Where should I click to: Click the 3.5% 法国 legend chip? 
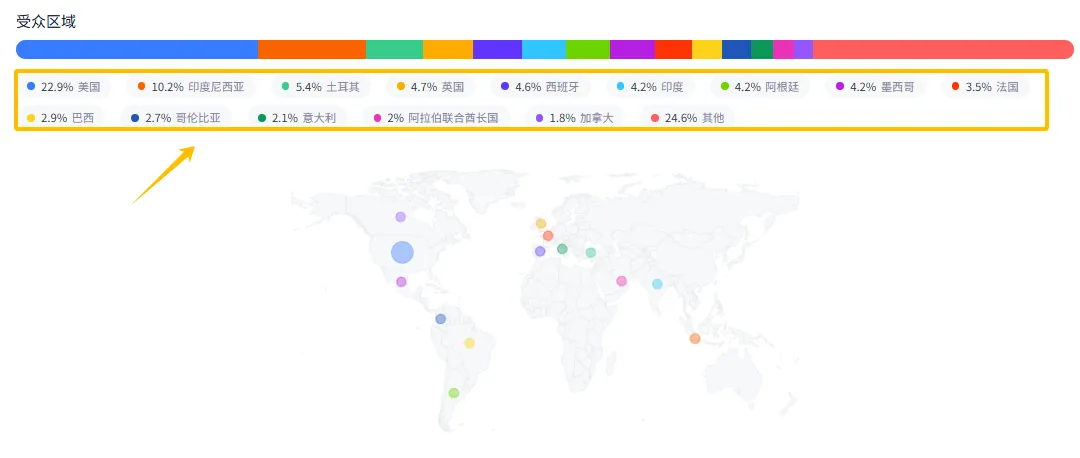tap(985, 87)
